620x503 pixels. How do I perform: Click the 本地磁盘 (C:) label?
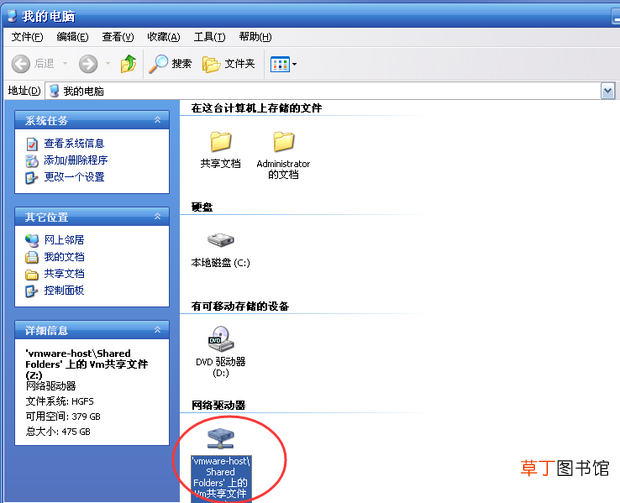pos(221,263)
